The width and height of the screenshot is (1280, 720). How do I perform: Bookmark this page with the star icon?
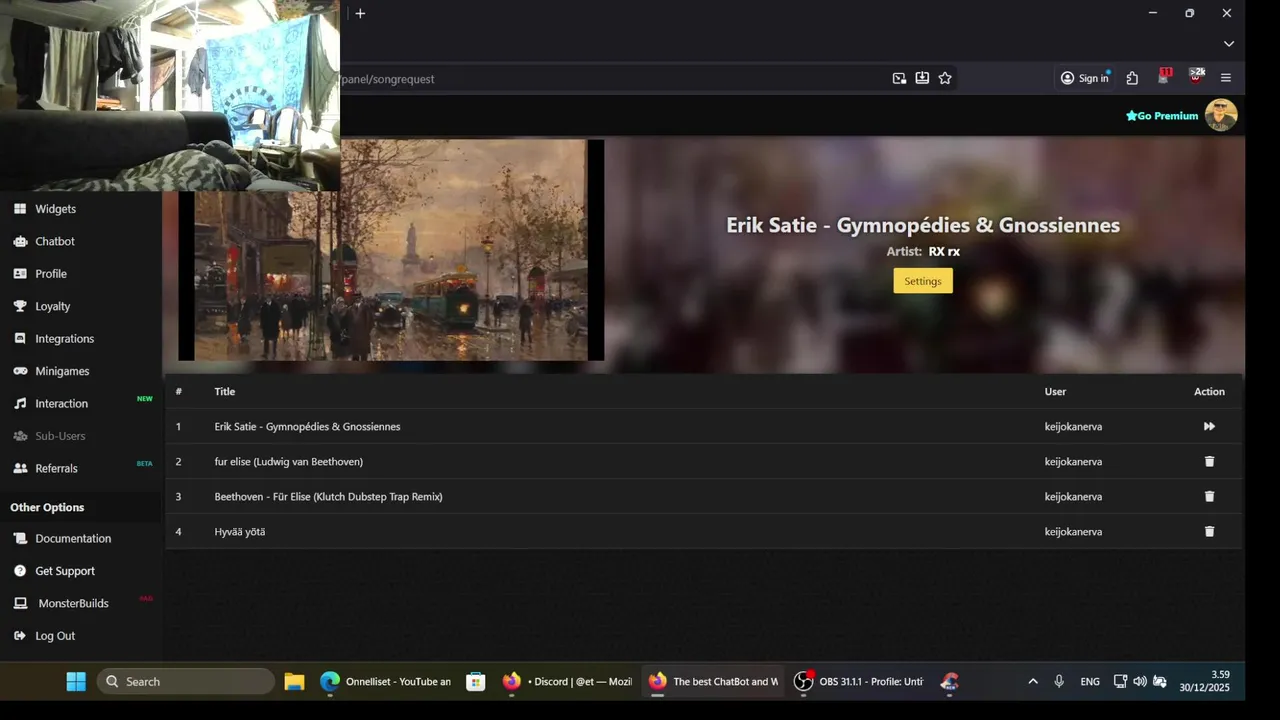pos(945,78)
